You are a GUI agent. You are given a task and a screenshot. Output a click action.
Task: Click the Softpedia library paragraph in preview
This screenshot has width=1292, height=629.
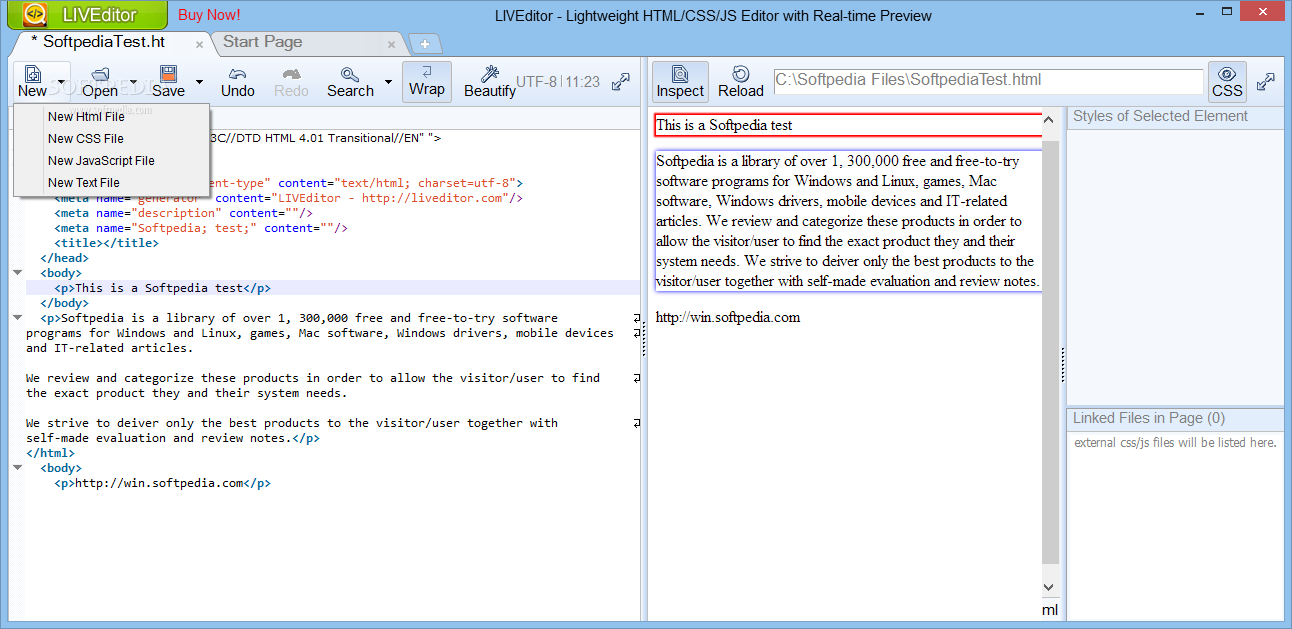click(x=848, y=221)
